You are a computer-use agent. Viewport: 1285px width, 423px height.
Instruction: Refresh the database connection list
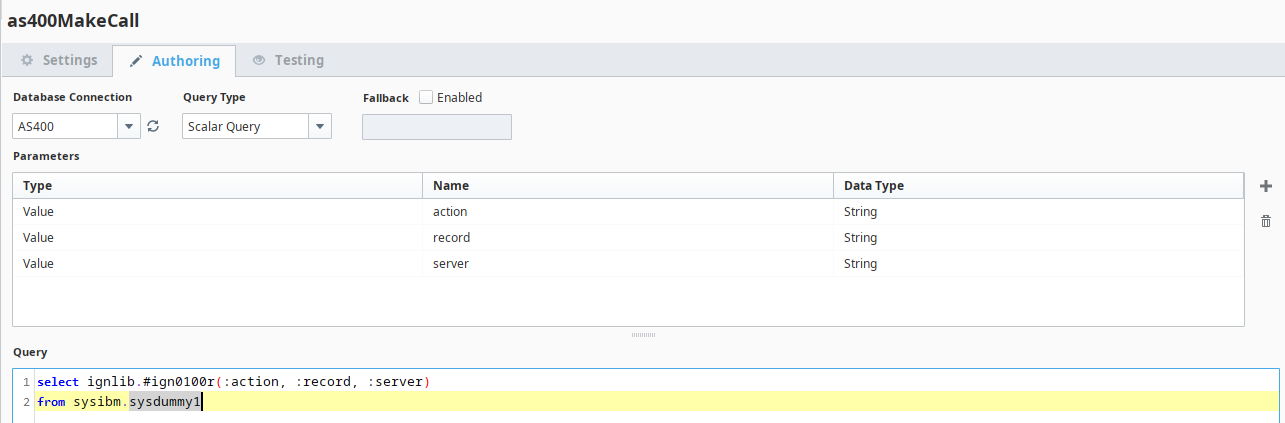click(x=153, y=126)
